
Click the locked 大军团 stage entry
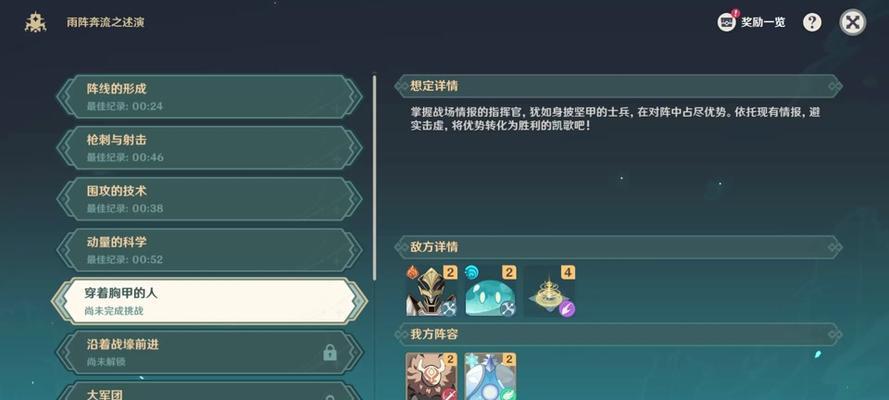pos(209,392)
